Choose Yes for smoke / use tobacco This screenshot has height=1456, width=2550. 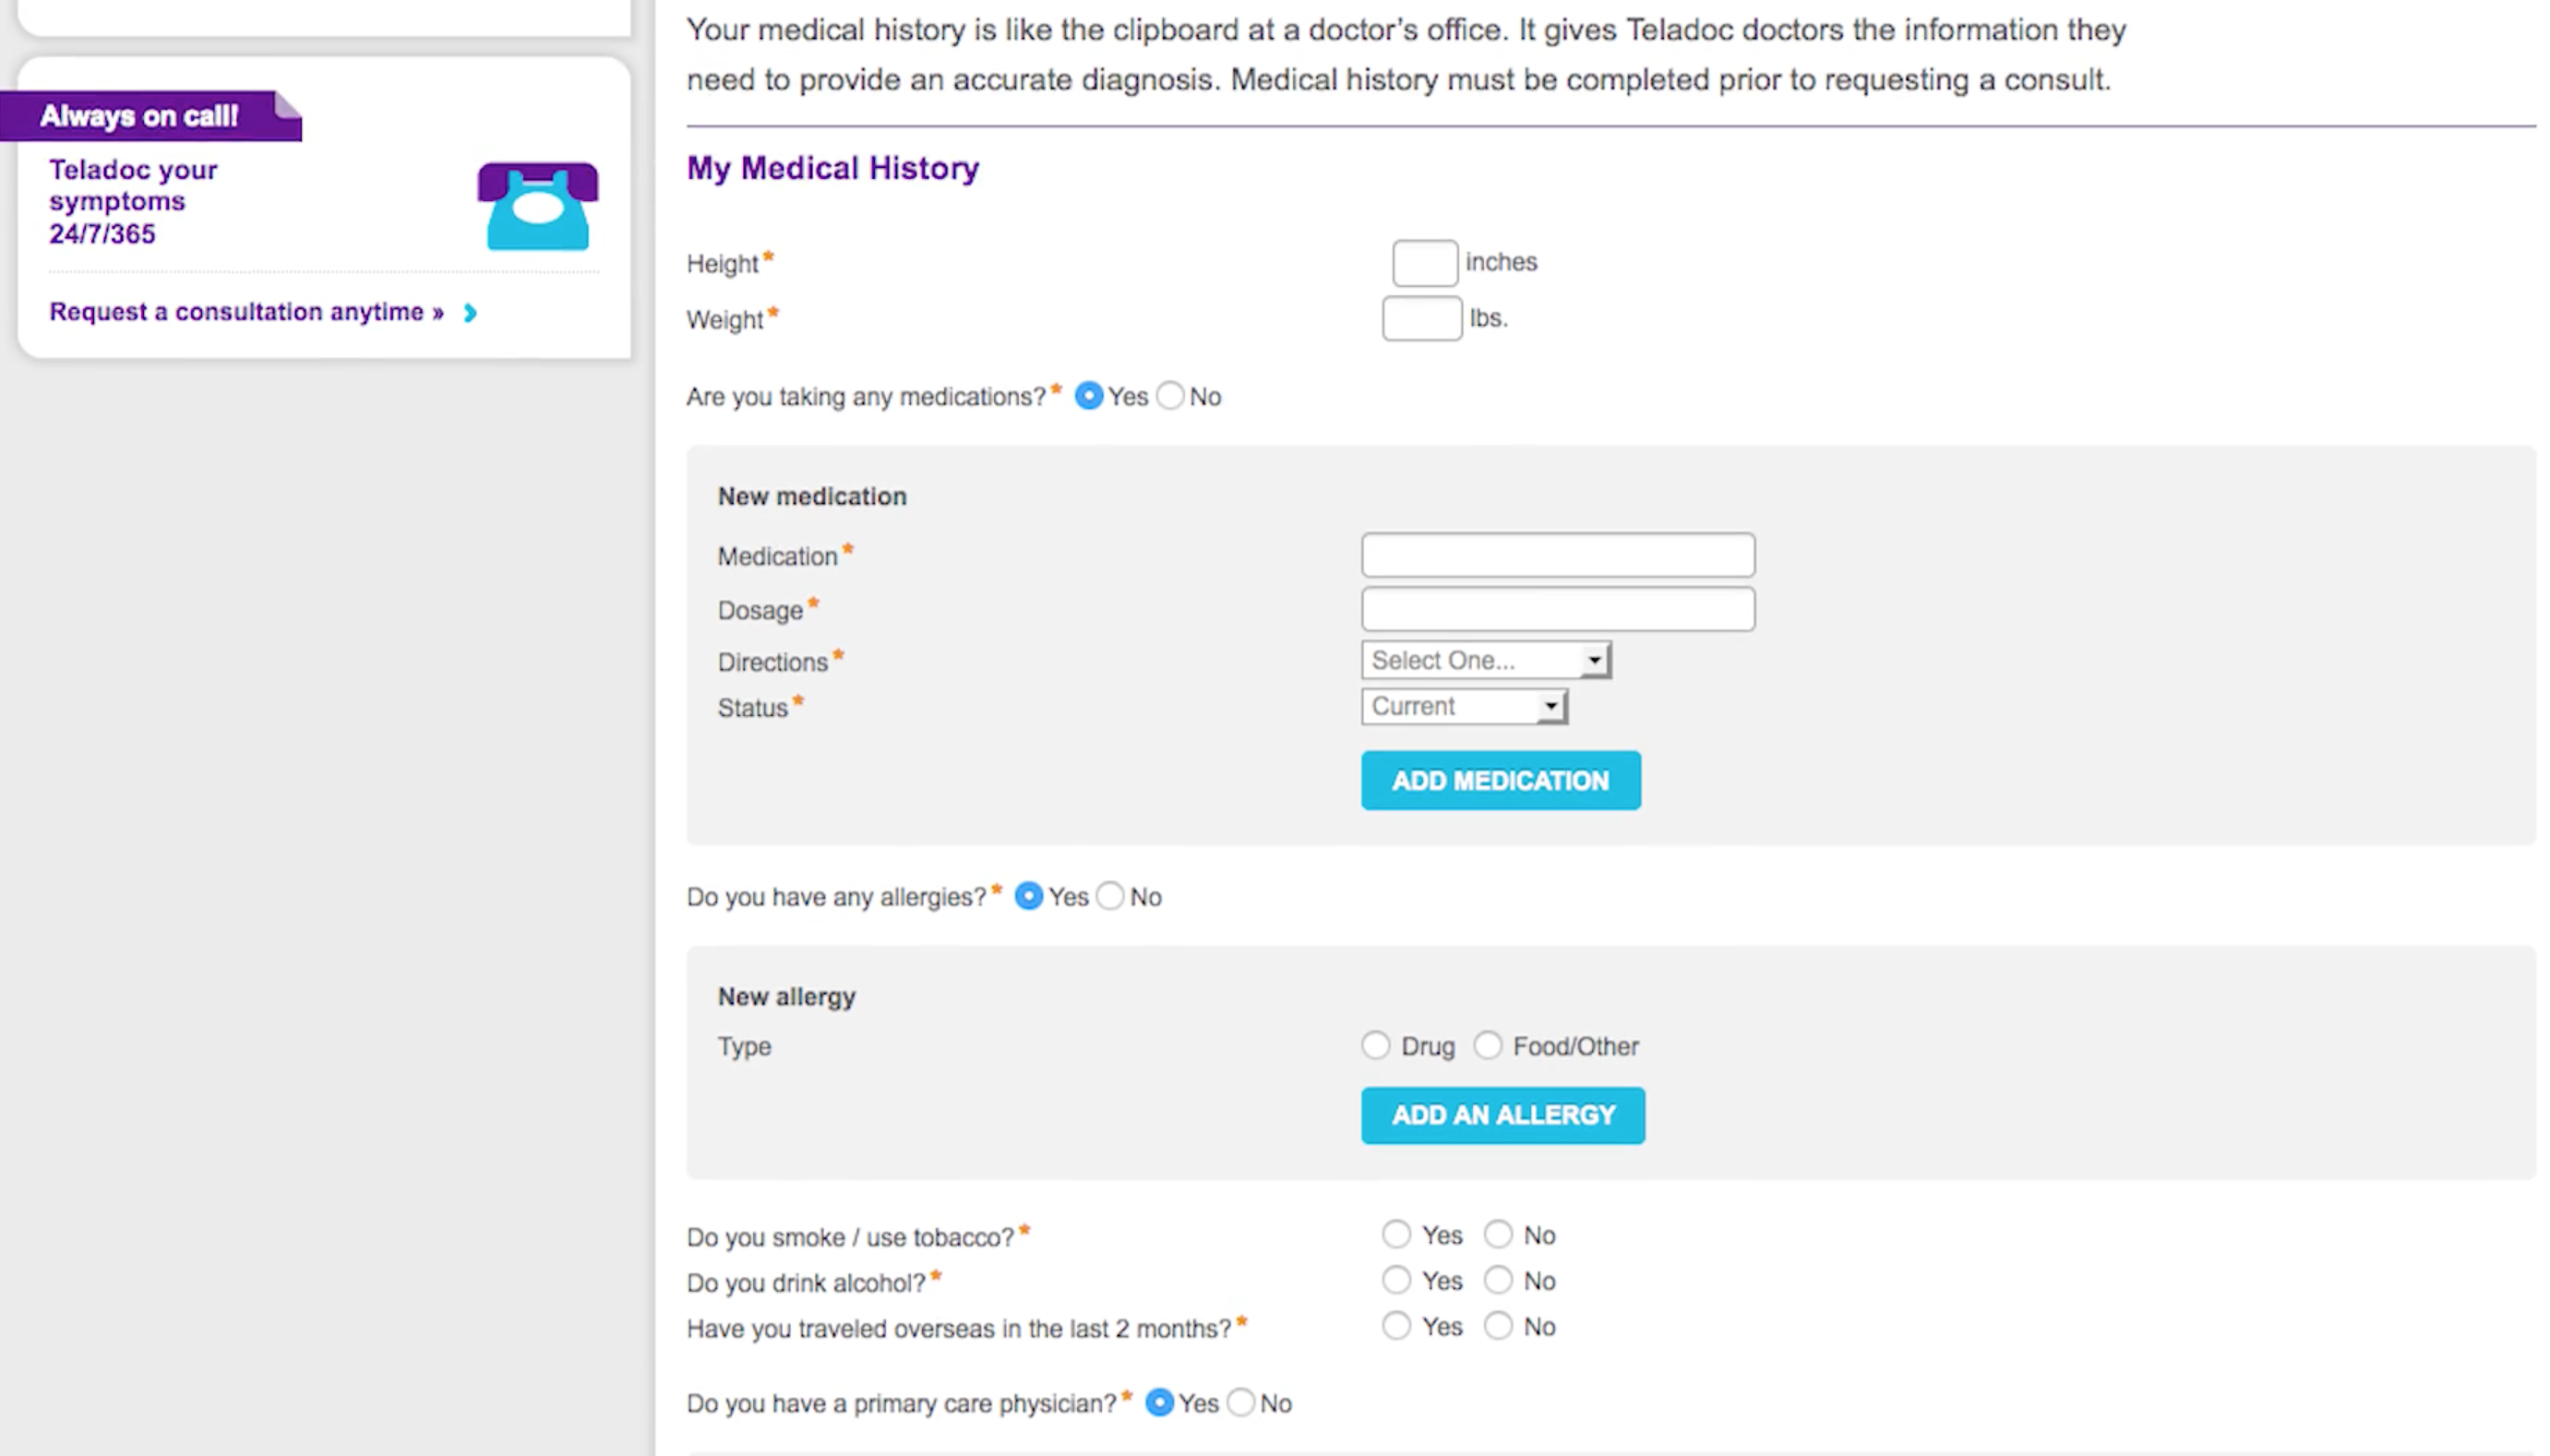1396,1234
